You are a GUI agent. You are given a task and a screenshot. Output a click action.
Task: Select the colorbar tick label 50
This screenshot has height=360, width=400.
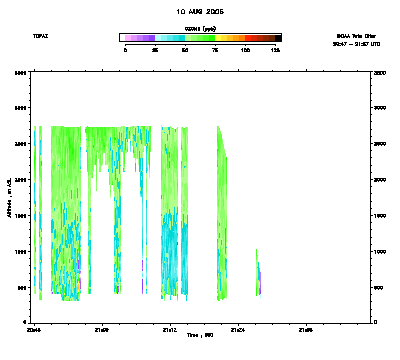click(185, 50)
